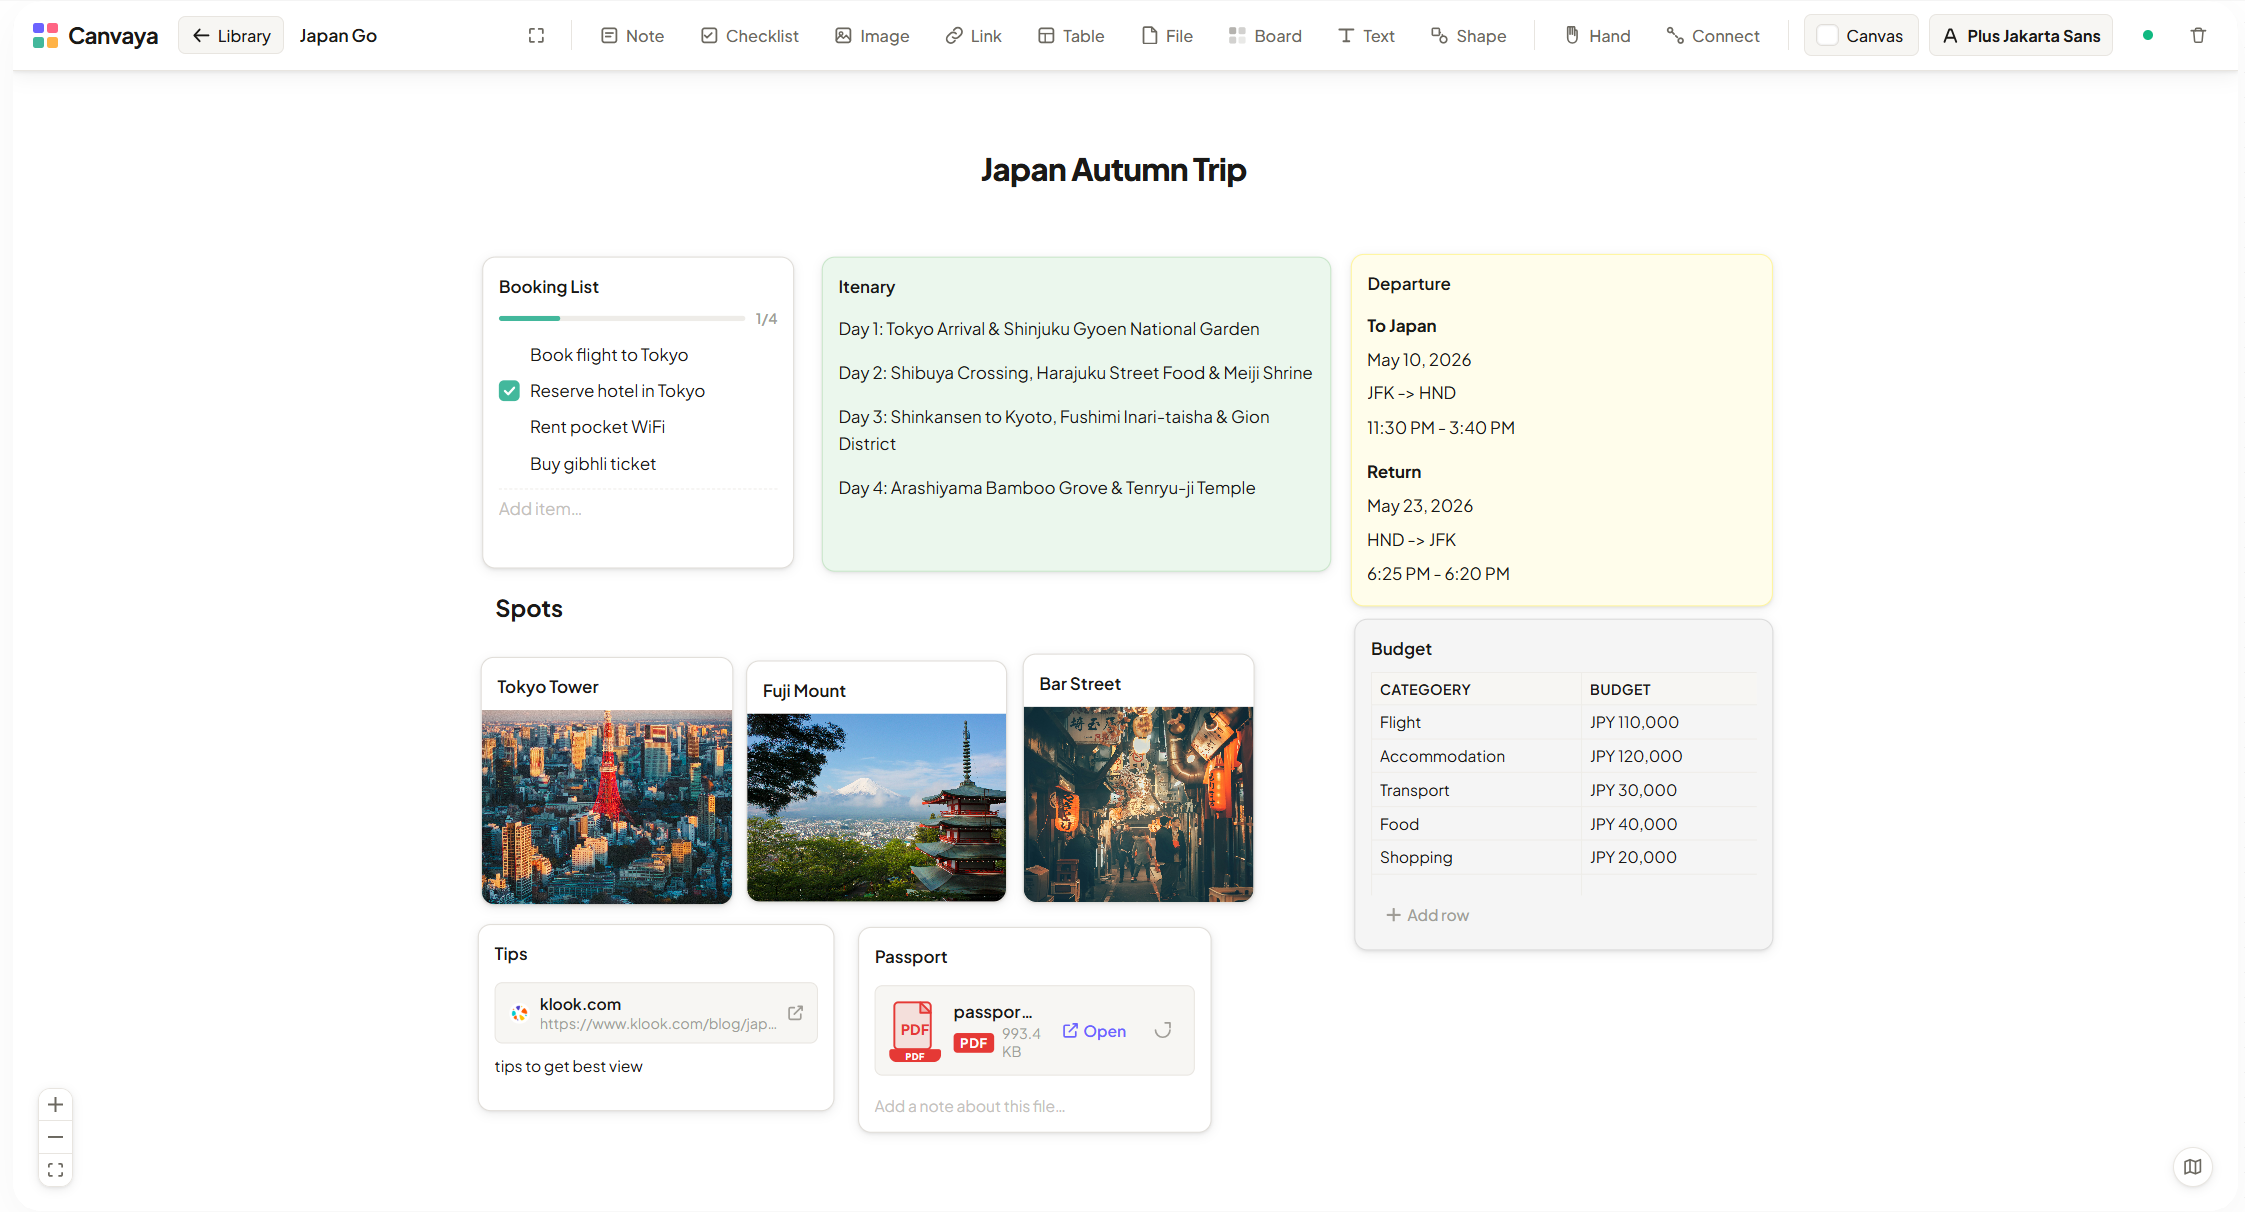Select the Day 1 Tokyo Arrival line
Image resolution: width=2245 pixels, height=1212 pixels.
1049,329
